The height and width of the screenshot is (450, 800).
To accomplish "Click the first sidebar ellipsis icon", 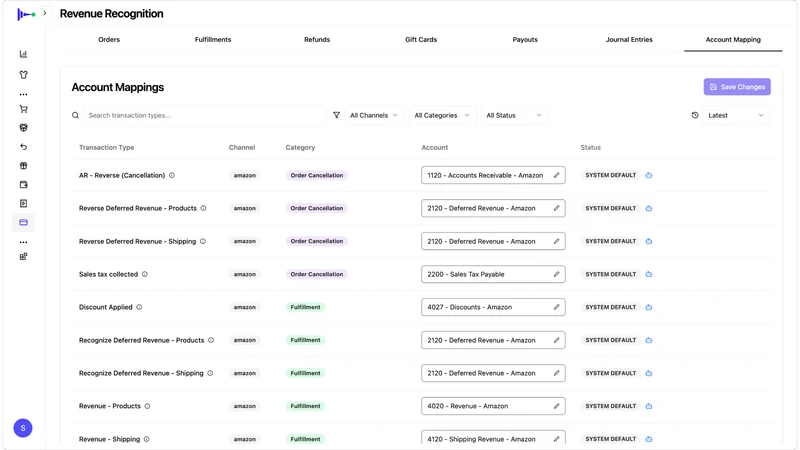I will tap(23, 94).
